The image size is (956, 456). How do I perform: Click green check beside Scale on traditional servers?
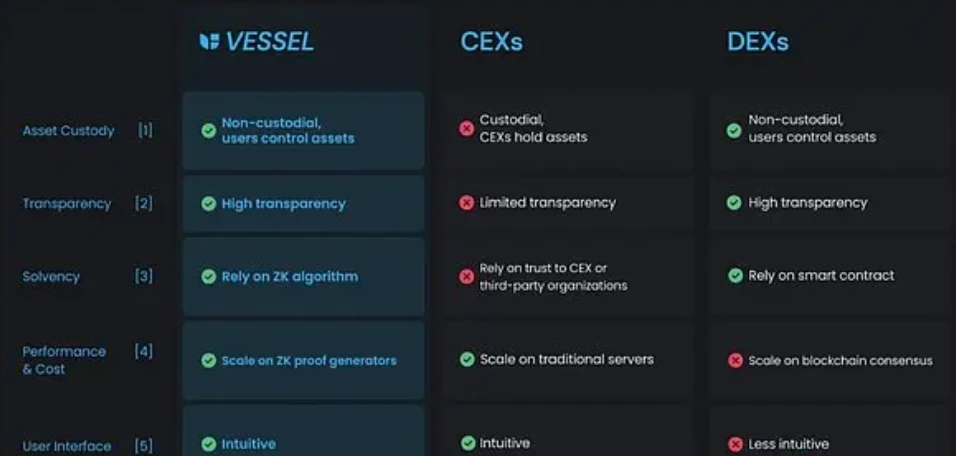tap(467, 360)
